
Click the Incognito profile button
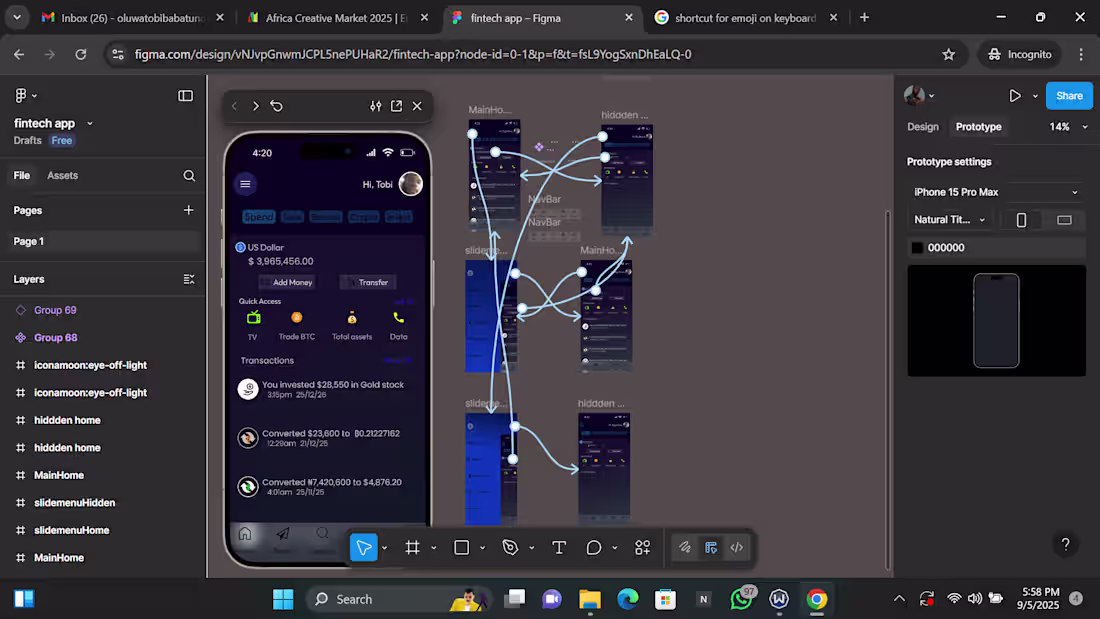coord(1019,54)
